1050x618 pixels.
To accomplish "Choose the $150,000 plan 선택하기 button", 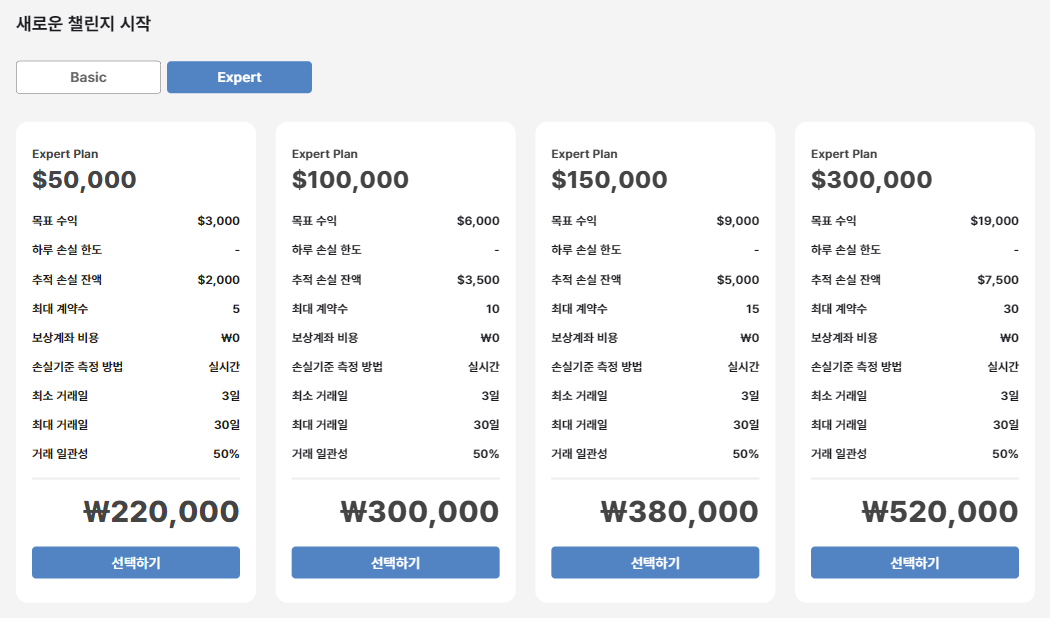I will pos(655,563).
